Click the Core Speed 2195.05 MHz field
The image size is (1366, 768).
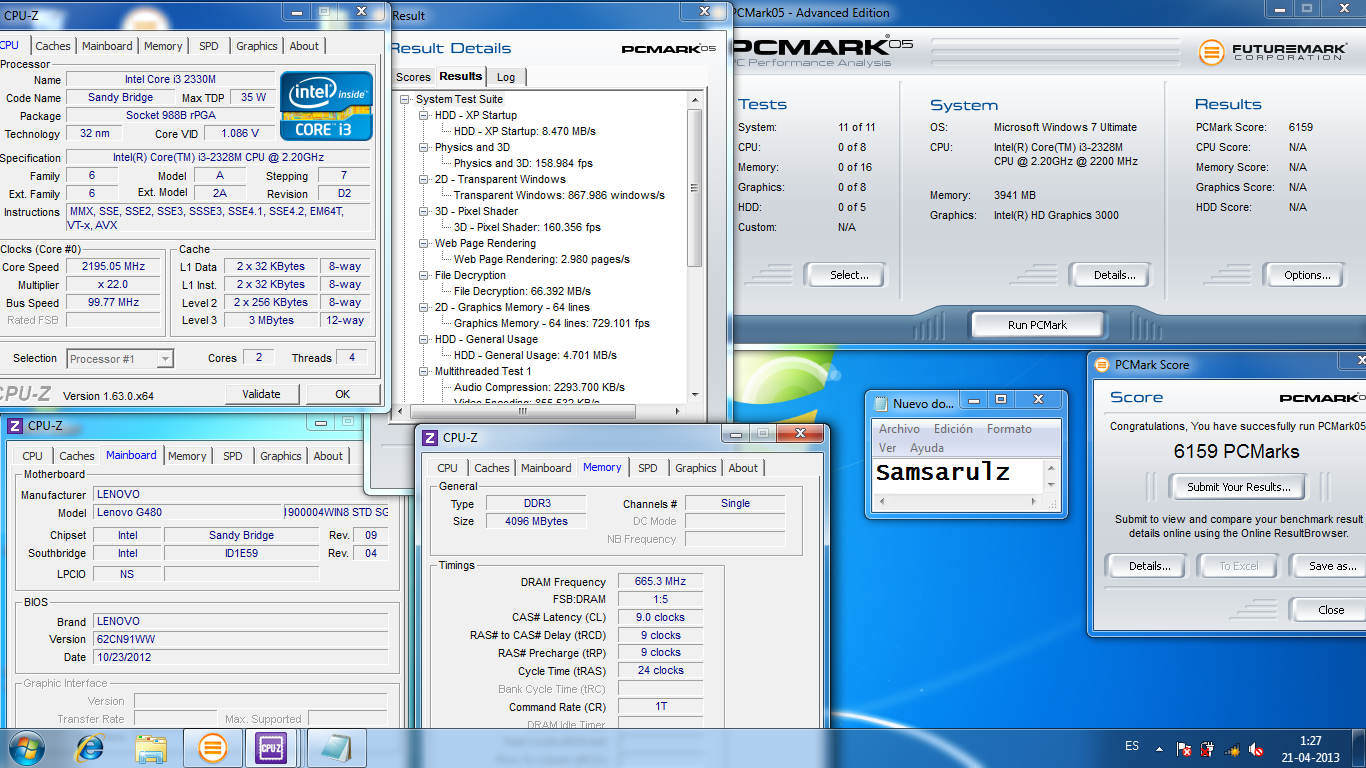coord(114,267)
